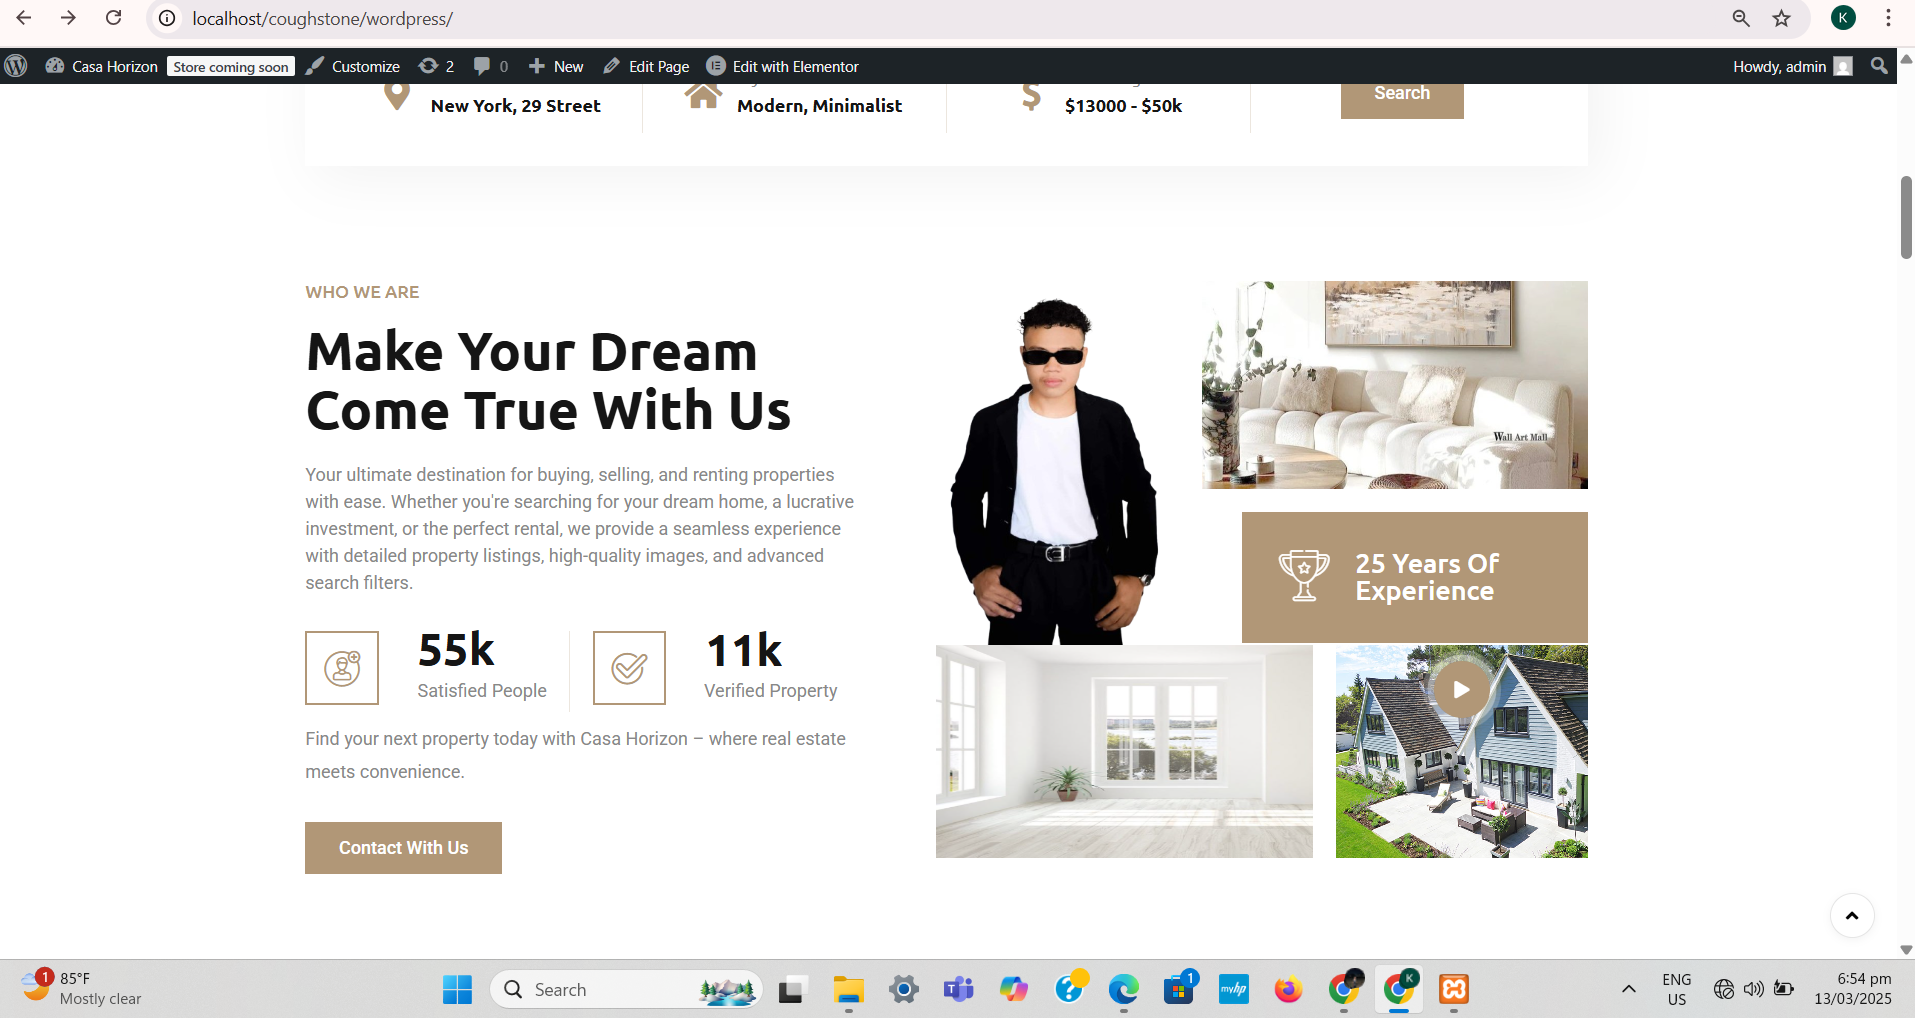Click the browser address bar URL
The height and width of the screenshot is (1018, 1915).
(x=322, y=18)
